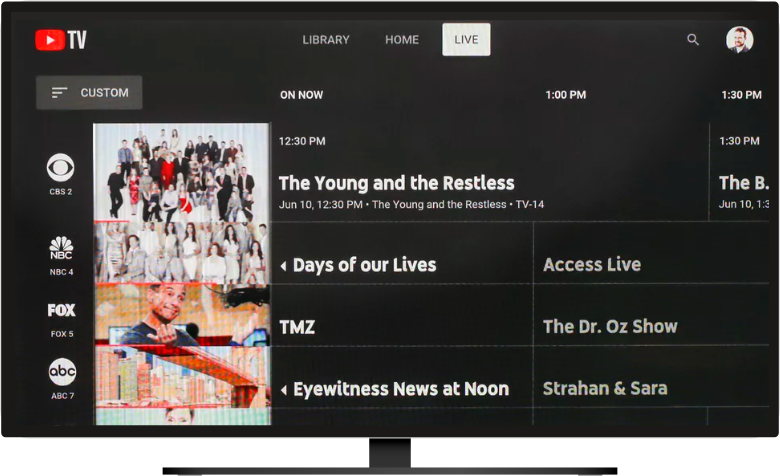The image size is (780, 476).
Task: Click the Eyewitness News bridge thumbnail
Action: point(182,377)
